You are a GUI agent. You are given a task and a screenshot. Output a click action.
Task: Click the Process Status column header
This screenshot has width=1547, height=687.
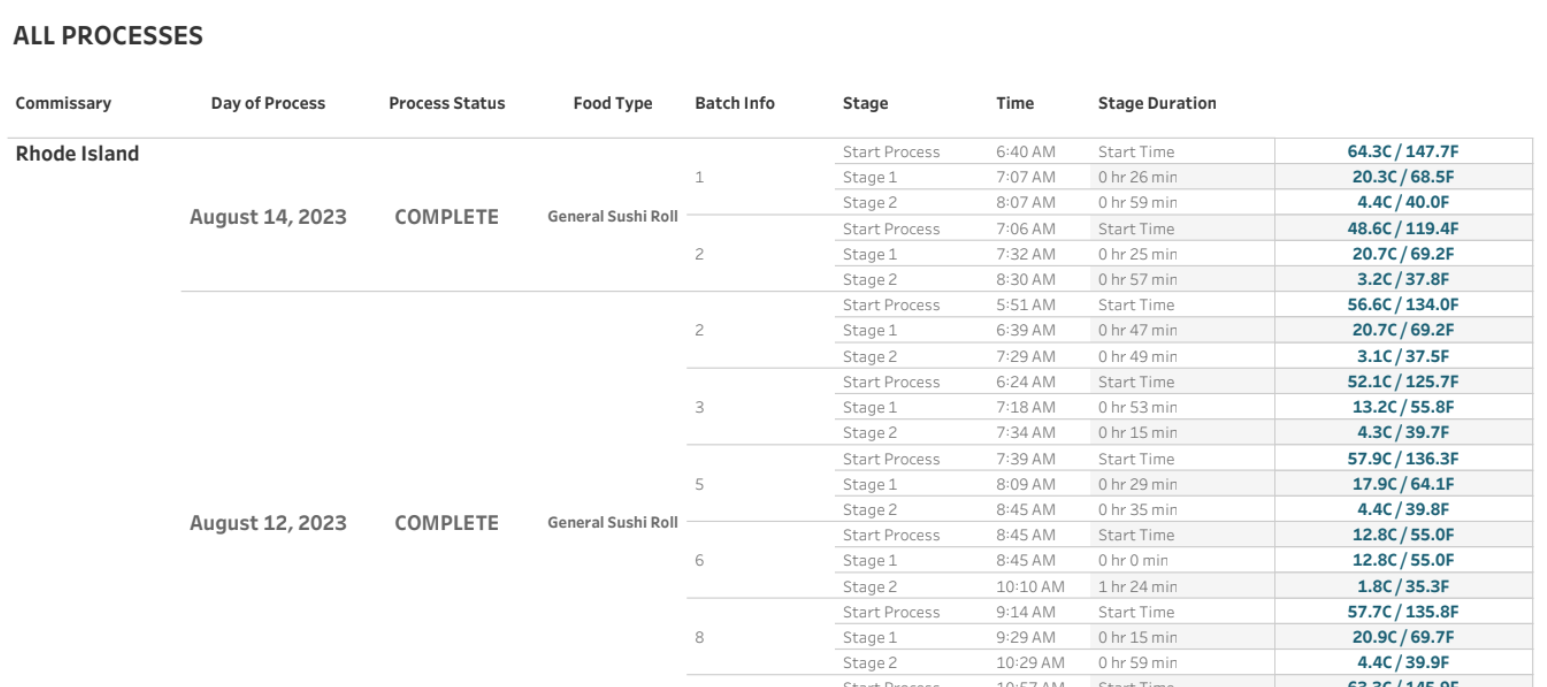447,103
